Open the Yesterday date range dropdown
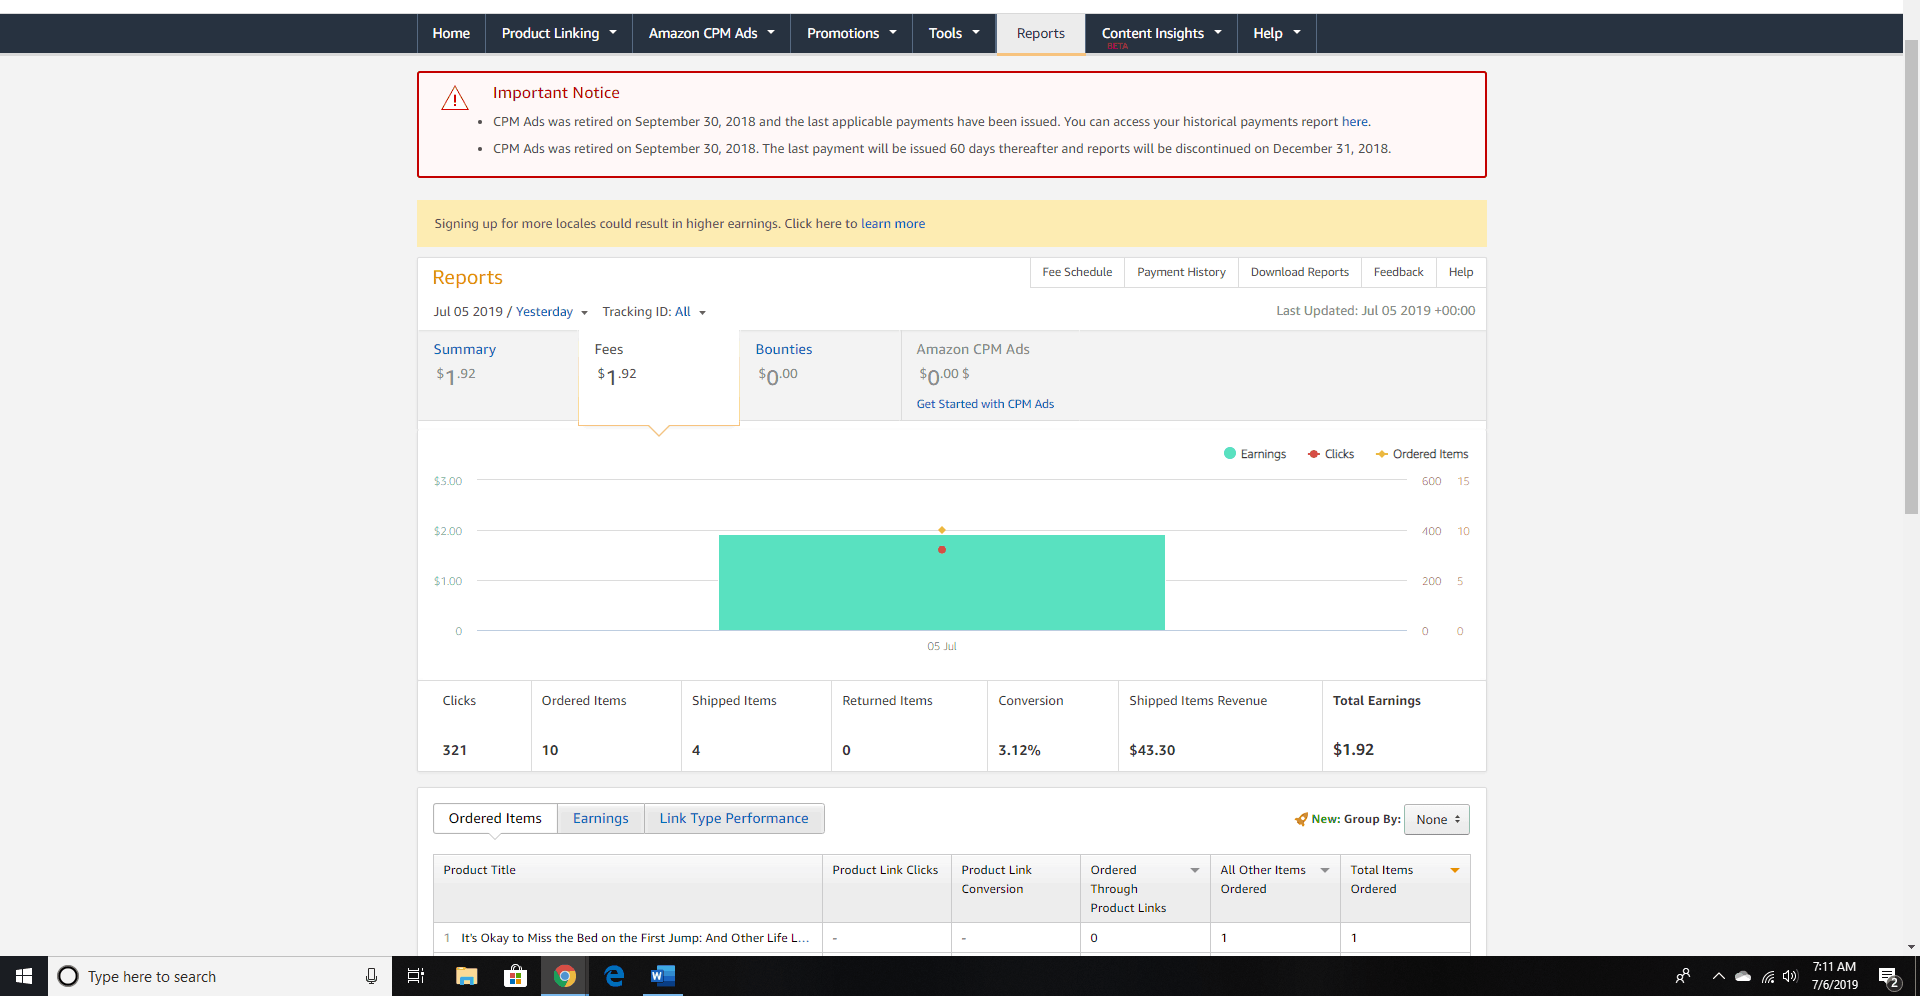Image resolution: width=1920 pixels, height=996 pixels. (551, 312)
